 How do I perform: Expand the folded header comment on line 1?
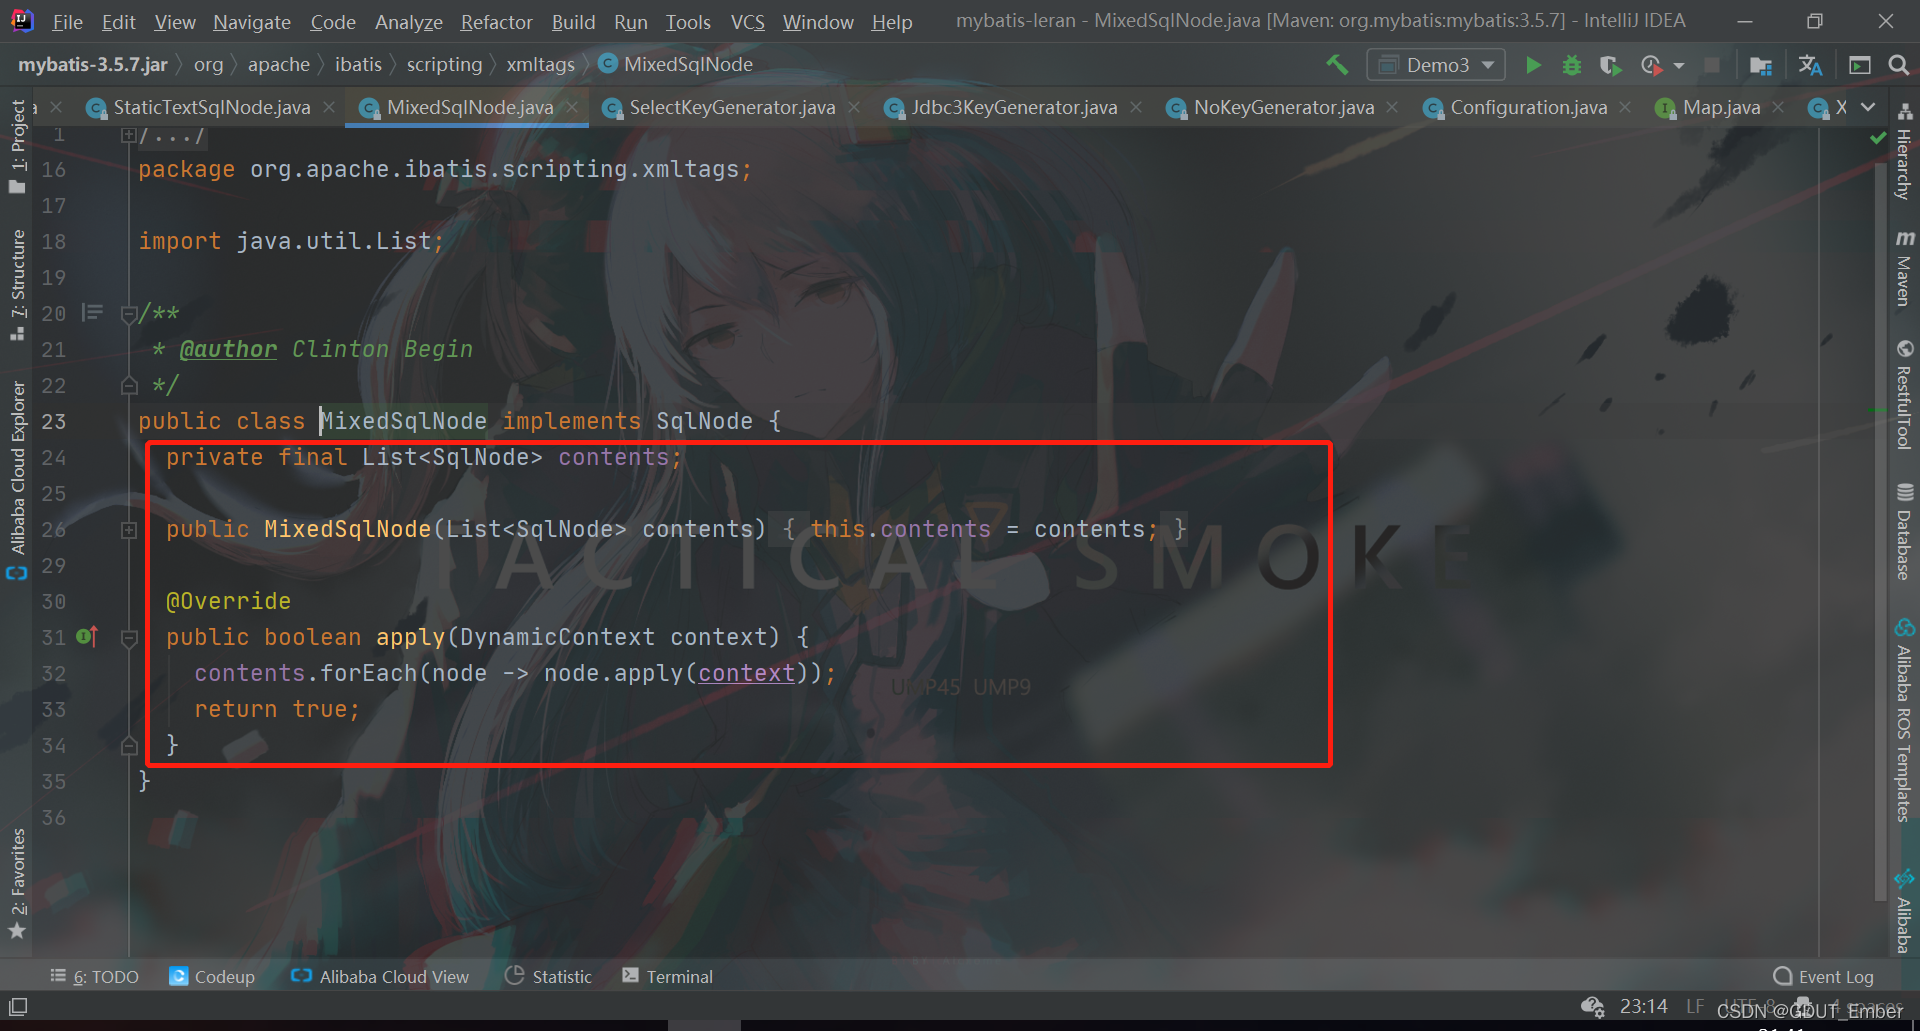[128, 134]
